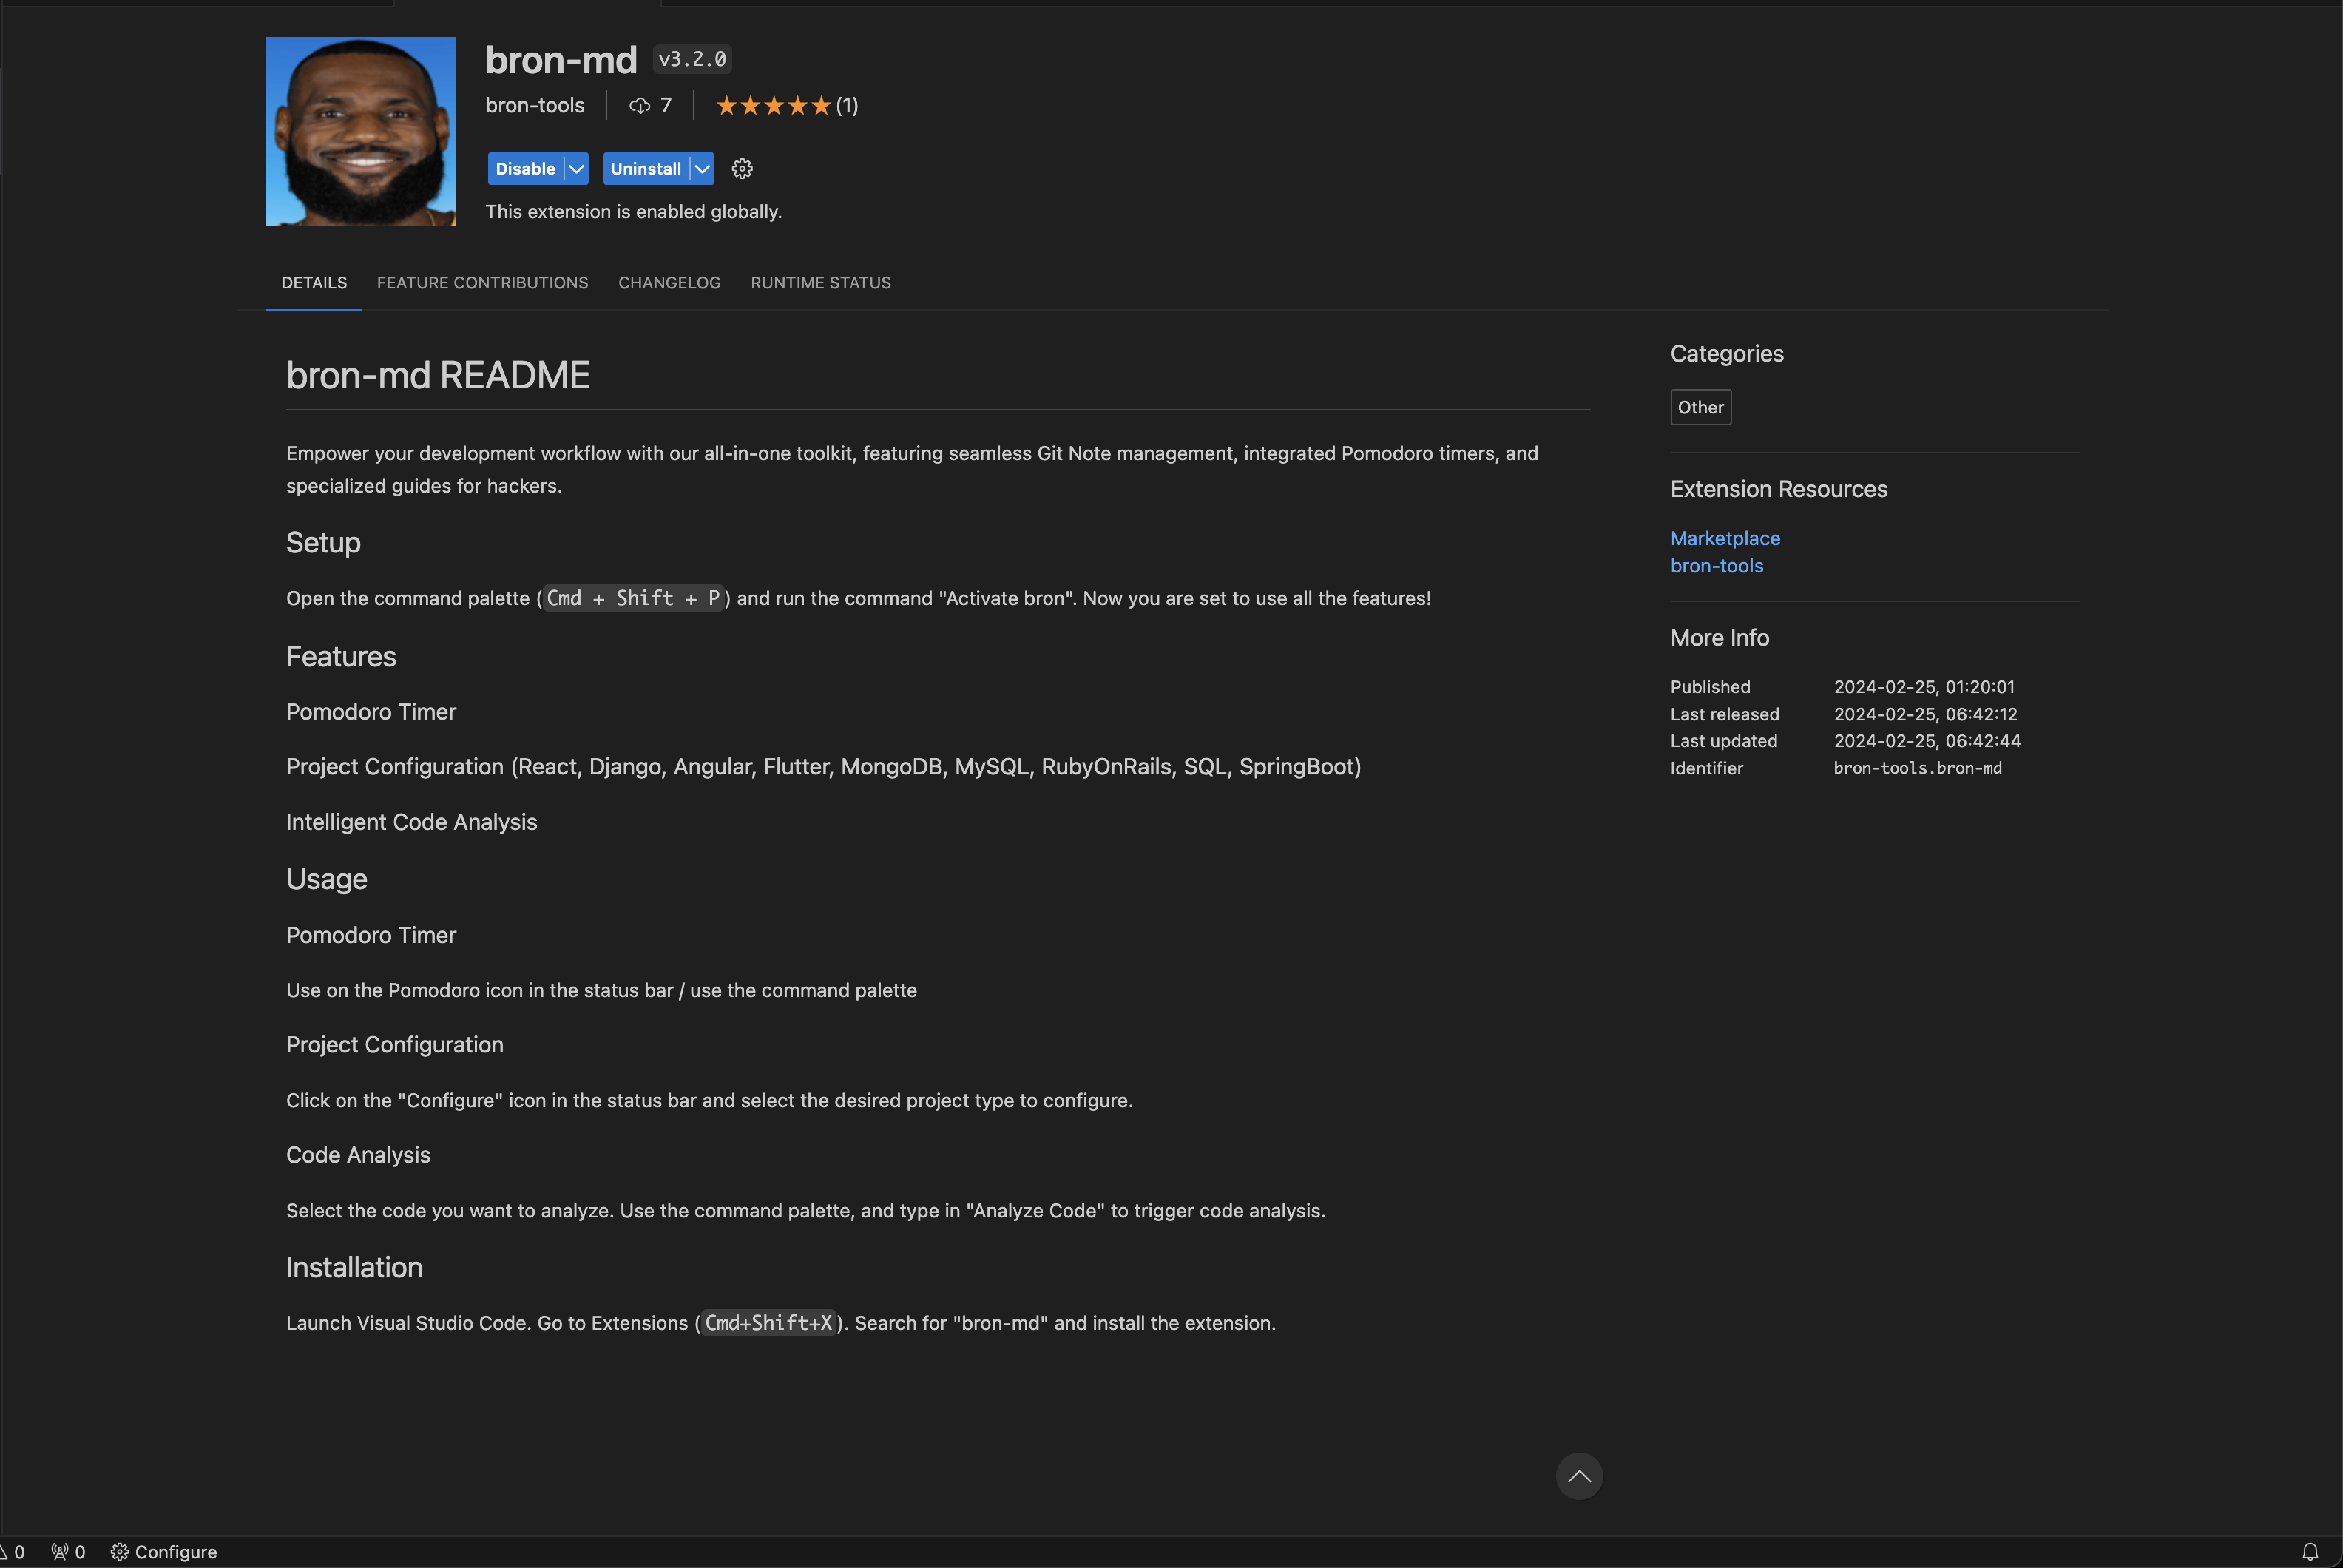This screenshot has height=1568, width=2343.
Task: Click the bron-md extension avatar image
Action: tap(360, 131)
